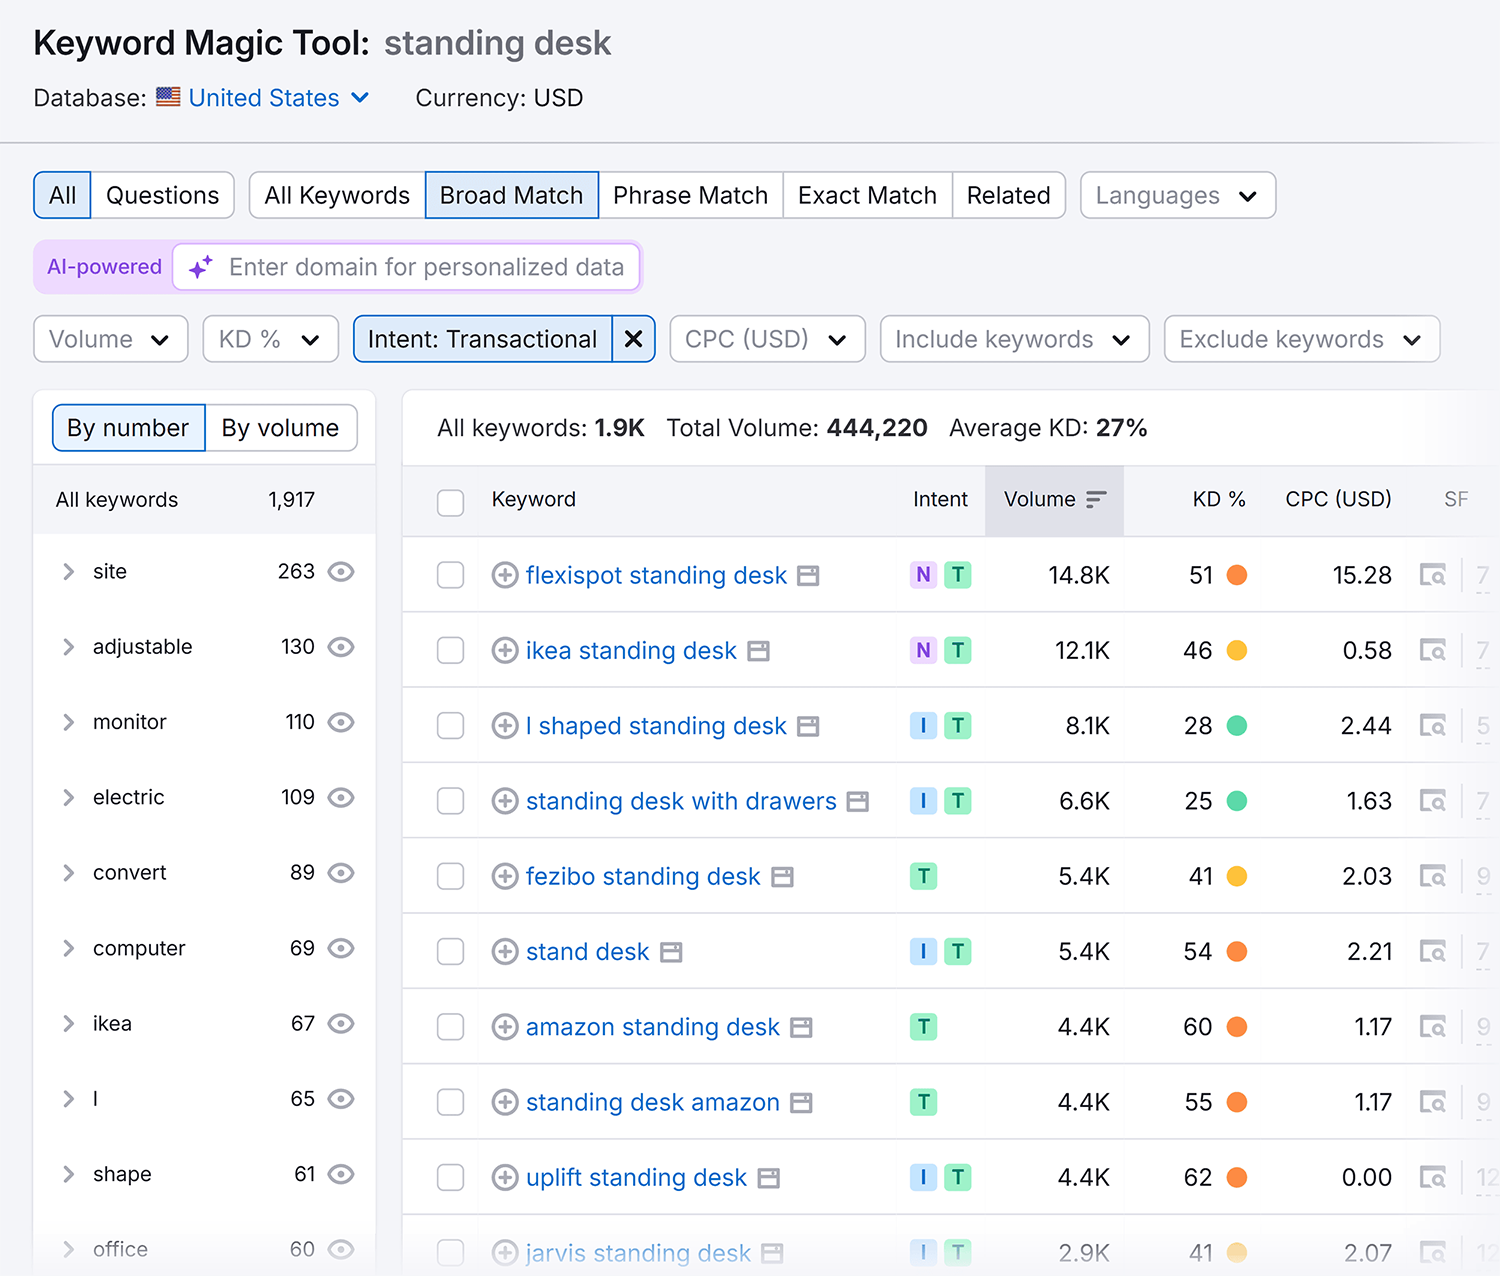Toggle visibility eye for site group
This screenshot has width=1500, height=1276.
coord(341,572)
